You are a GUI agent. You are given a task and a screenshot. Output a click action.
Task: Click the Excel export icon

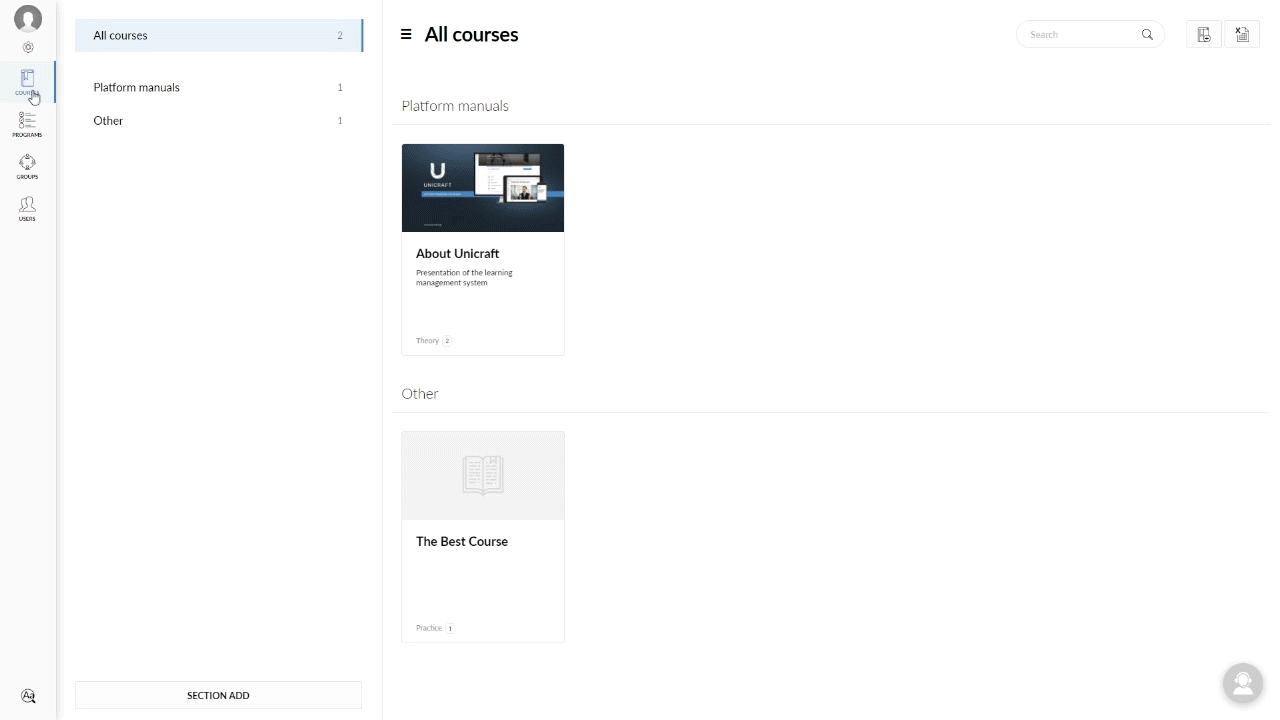click(x=1242, y=34)
